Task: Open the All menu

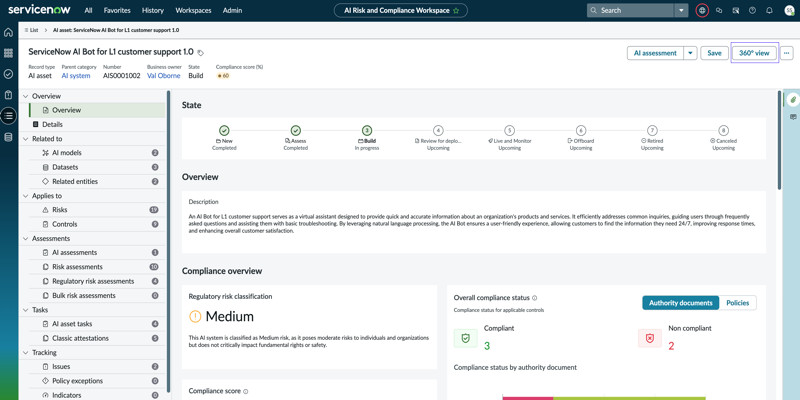Action: point(89,10)
